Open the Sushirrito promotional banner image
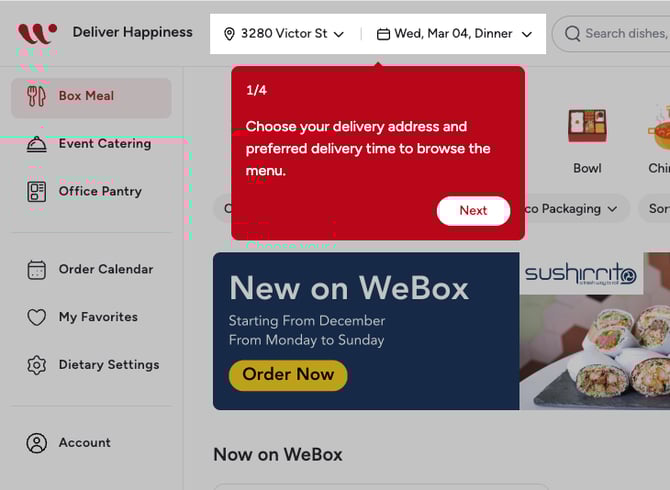The image size is (670, 490). pos(595,331)
